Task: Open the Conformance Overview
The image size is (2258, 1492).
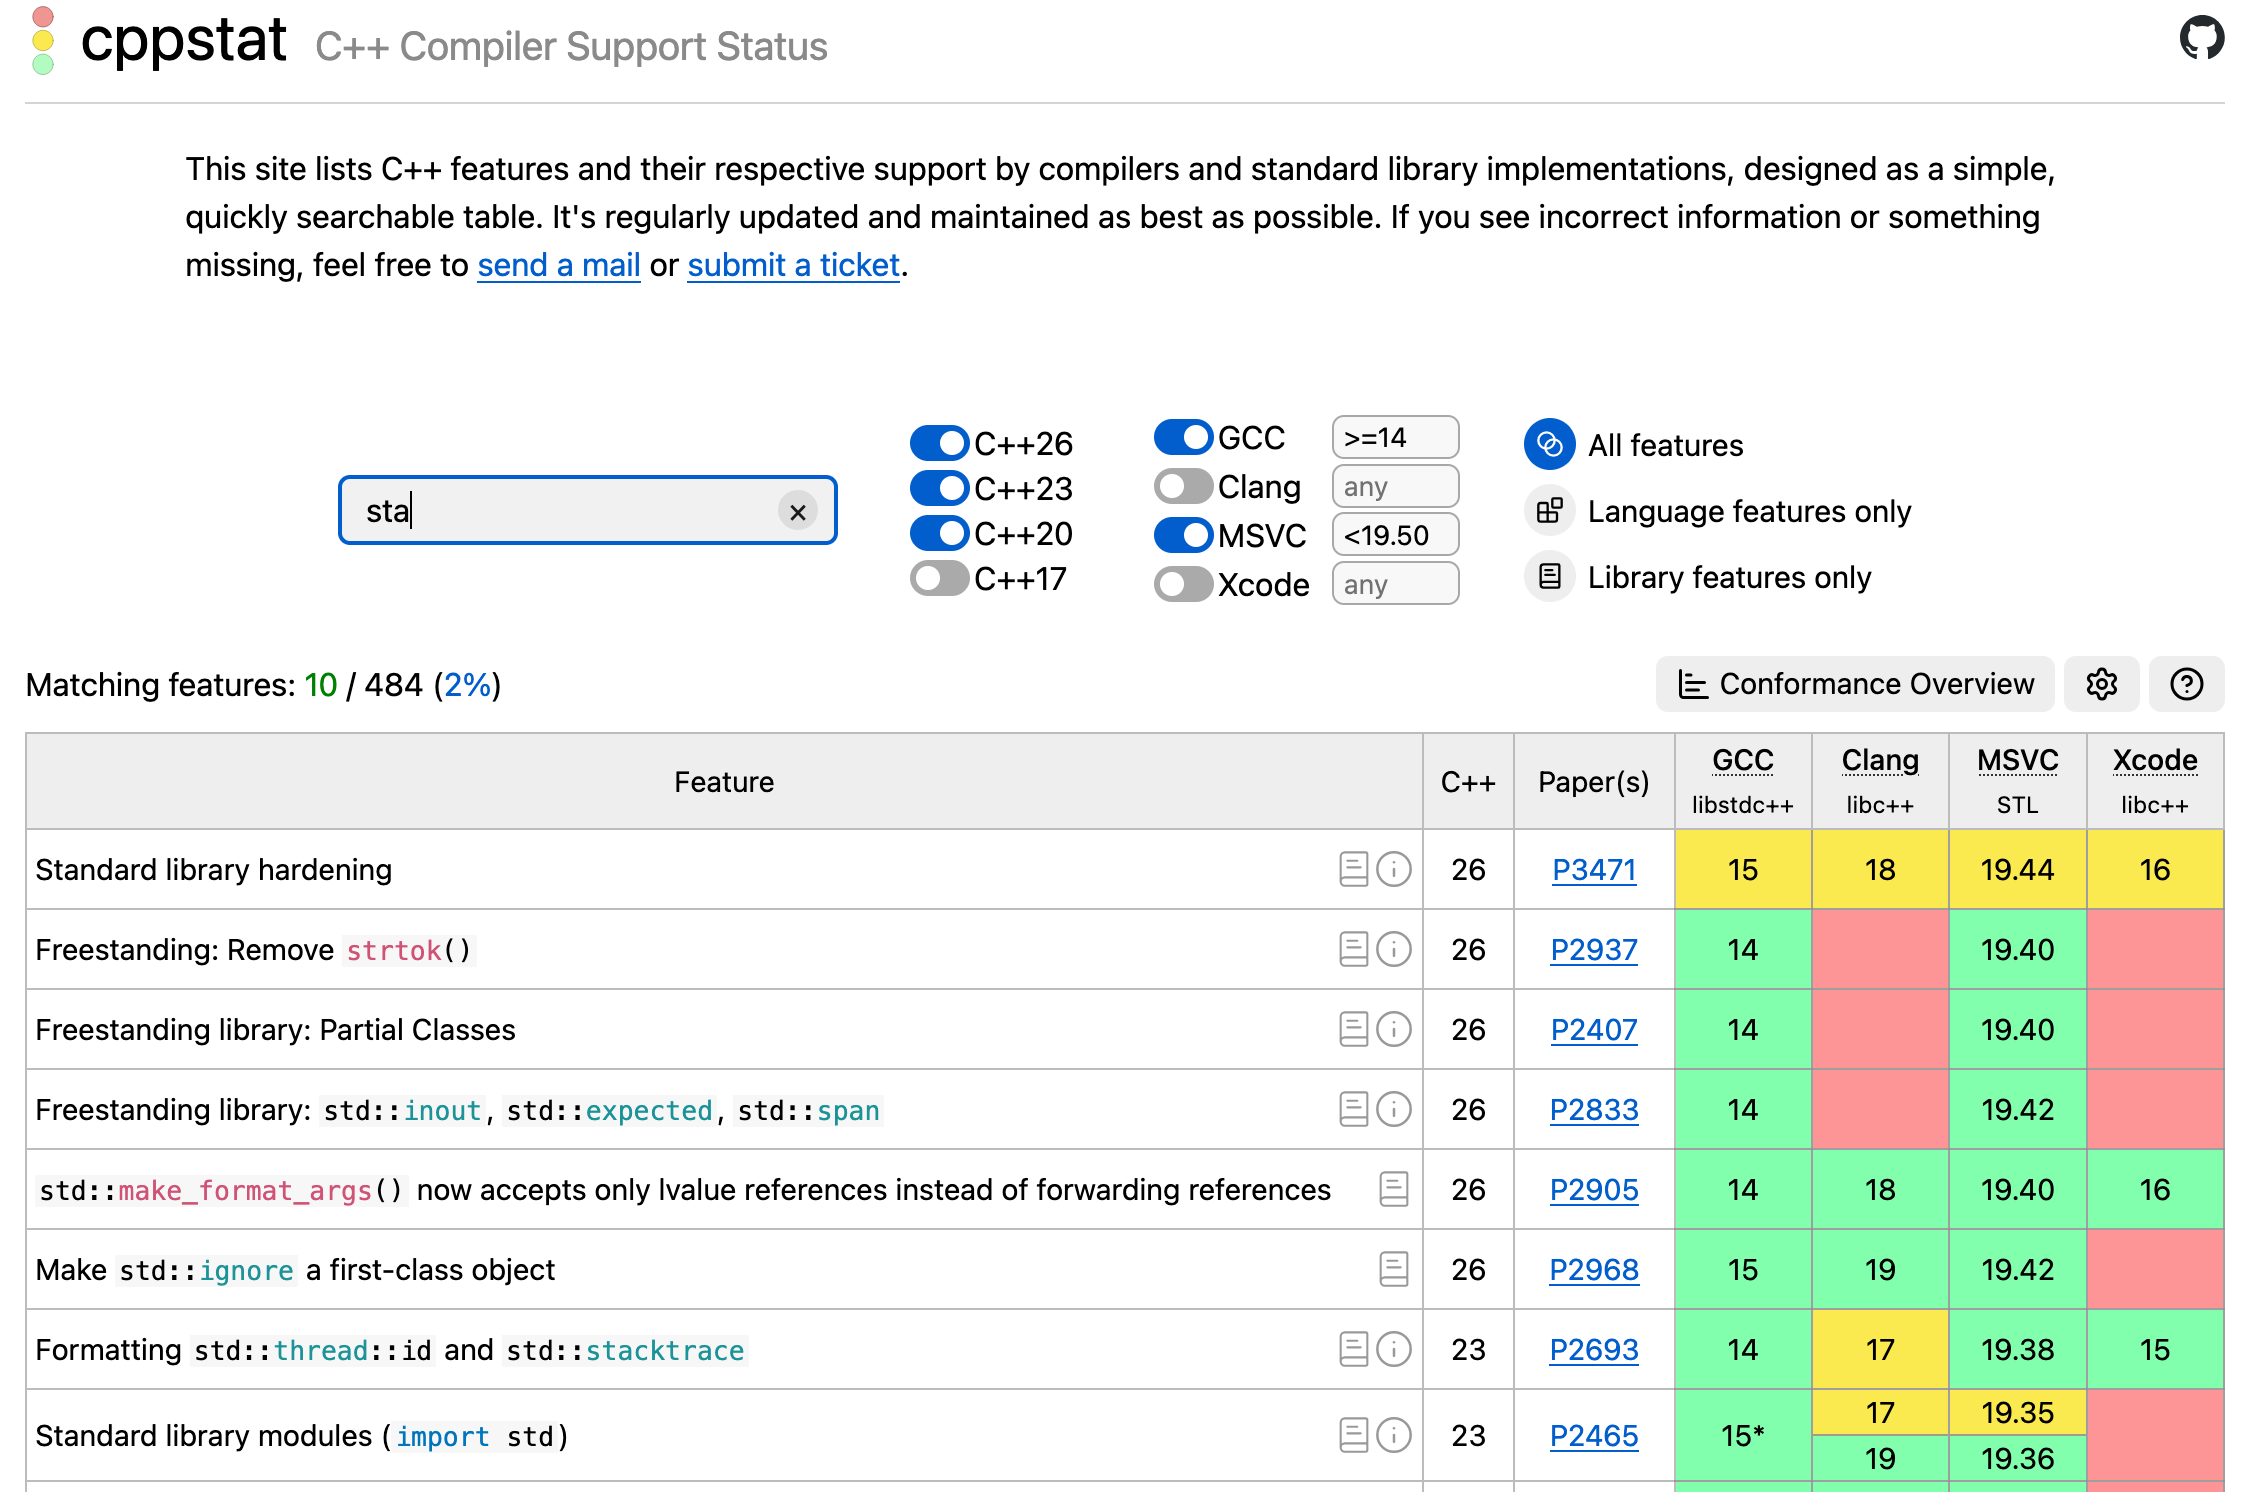Action: pos(1855,684)
